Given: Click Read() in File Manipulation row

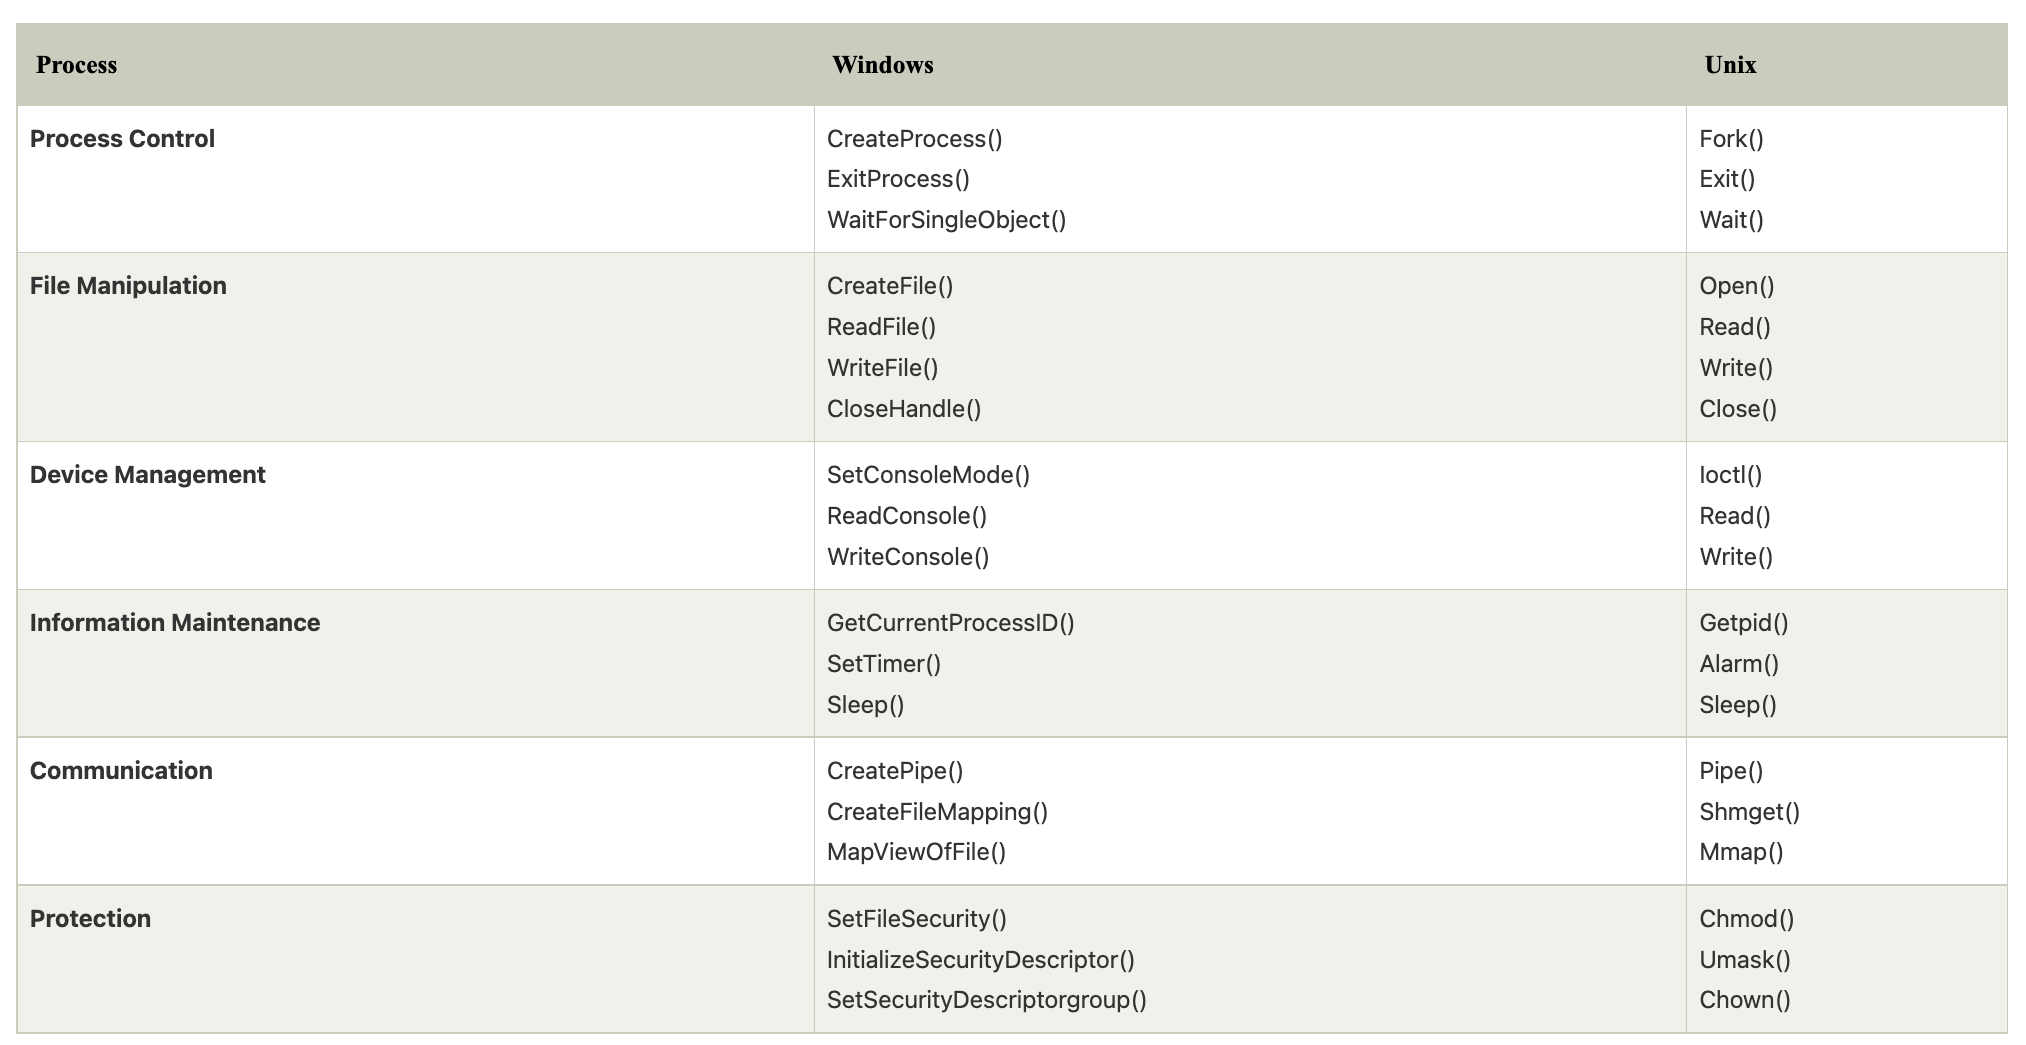Looking at the screenshot, I should click(1735, 327).
